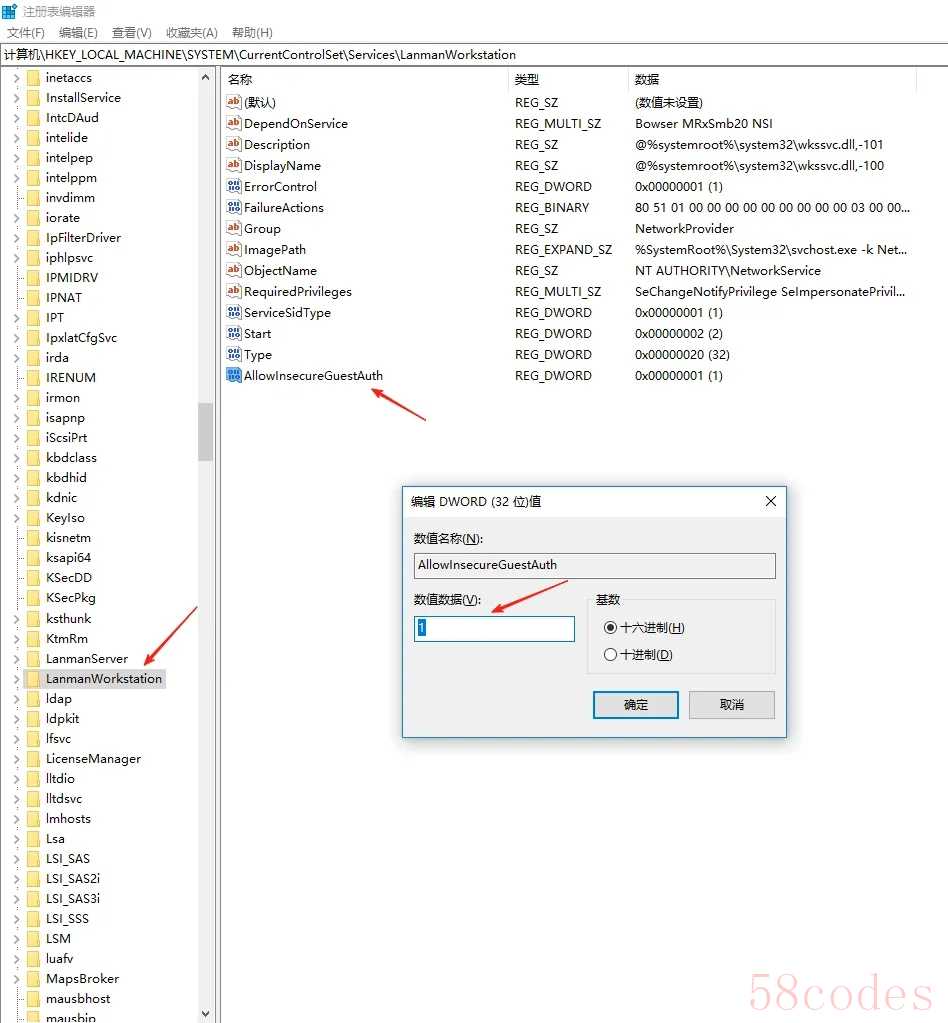Click the Start DWORD value icon
948x1023 pixels.
[x=234, y=334]
